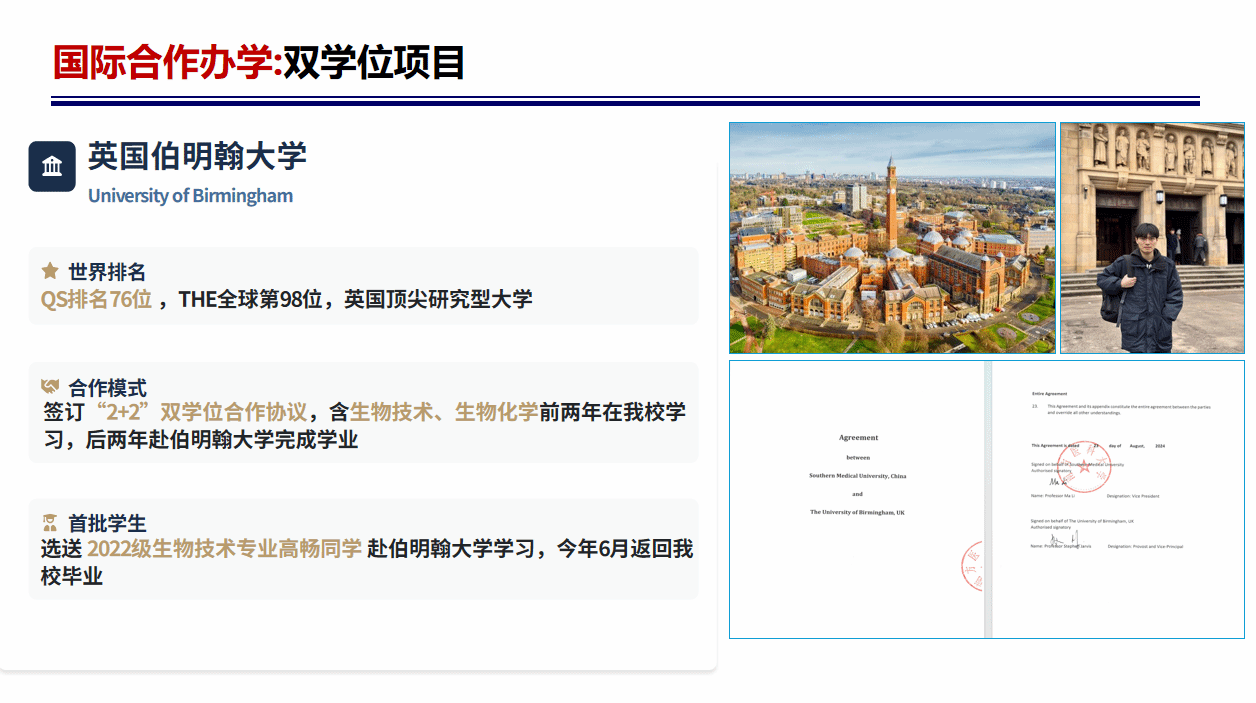
Task: Click the handshake icon beside 合作模式
Action: tap(50, 386)
